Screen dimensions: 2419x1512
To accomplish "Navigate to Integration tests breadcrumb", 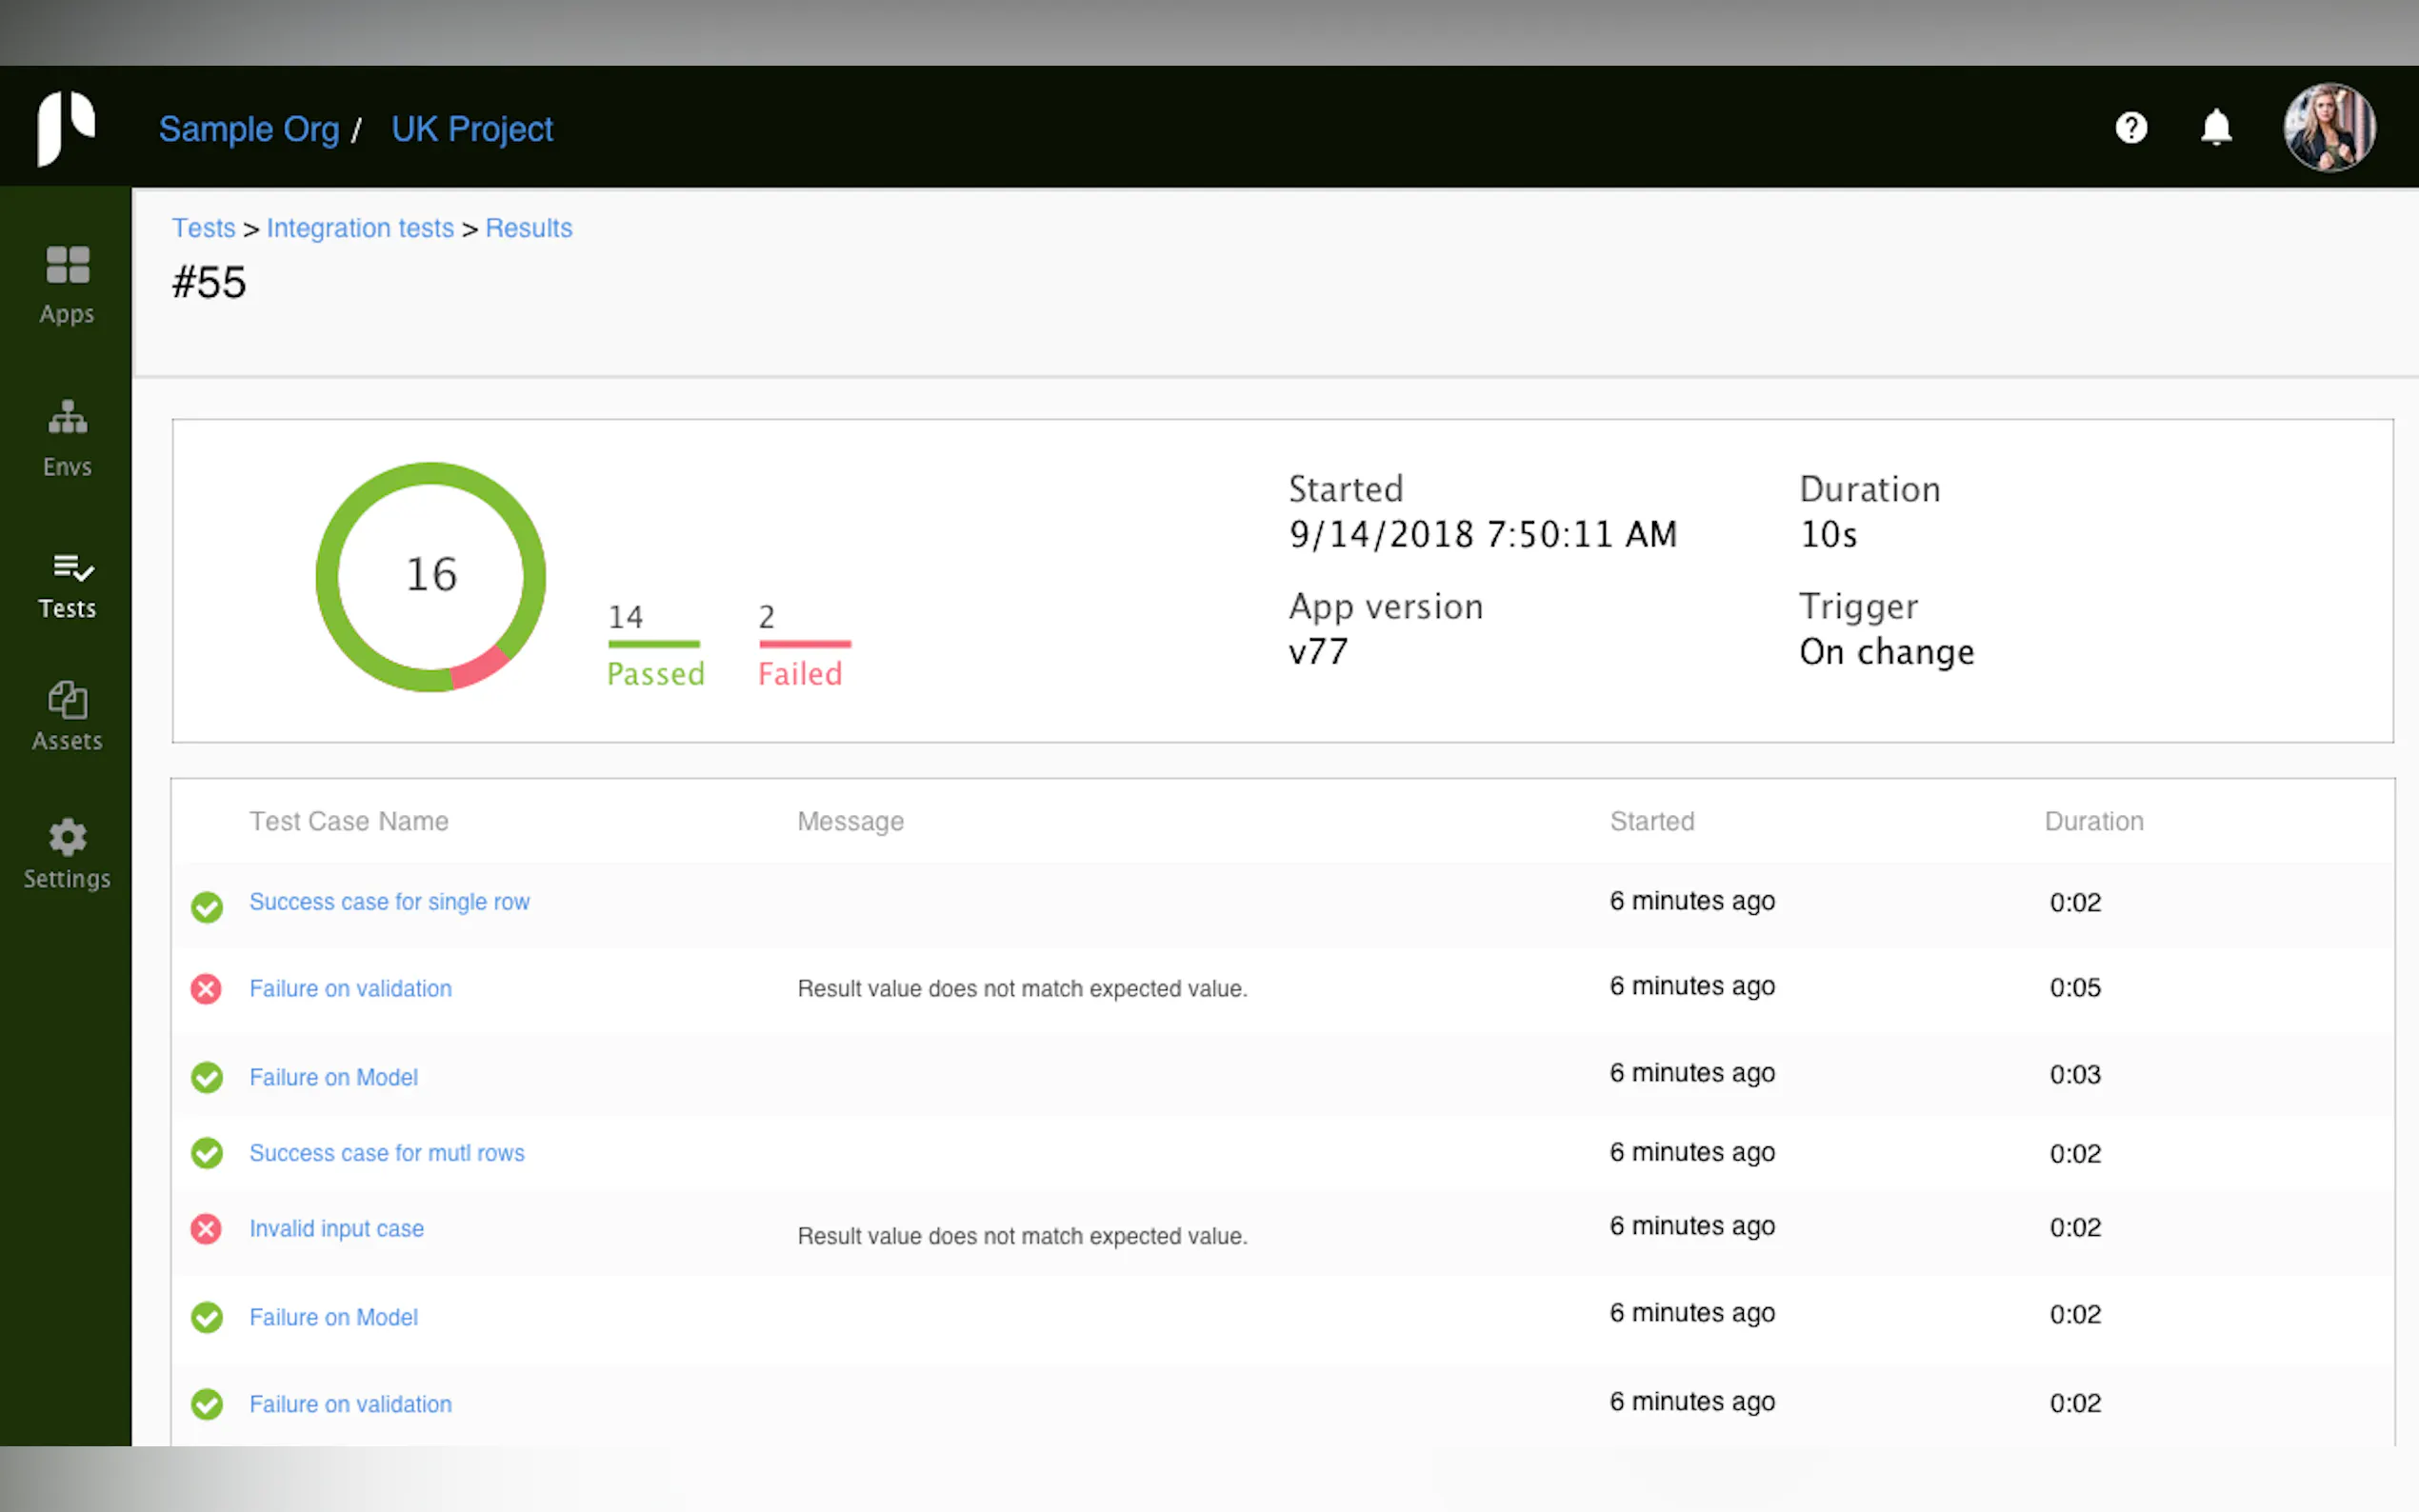I will point(360,228).
